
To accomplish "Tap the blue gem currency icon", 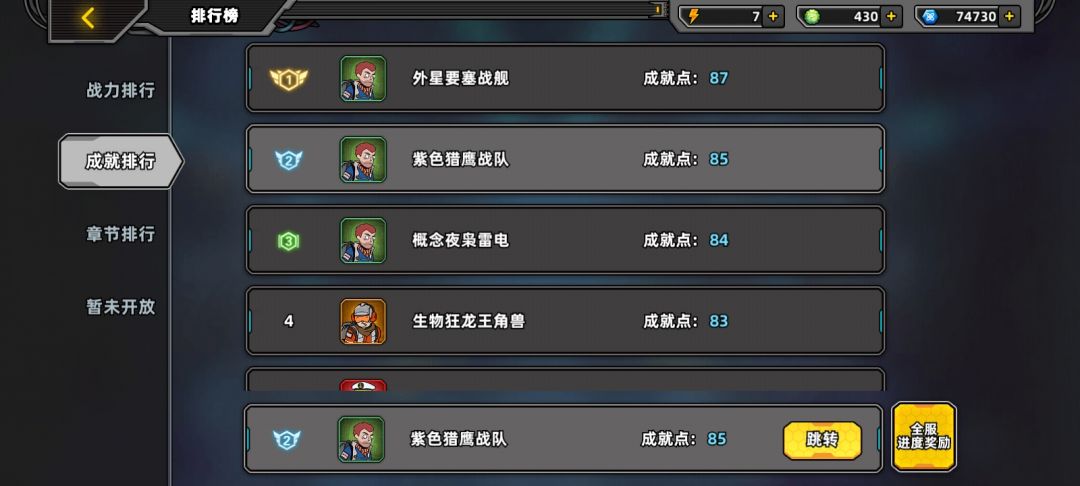I will tap(930, 17).
